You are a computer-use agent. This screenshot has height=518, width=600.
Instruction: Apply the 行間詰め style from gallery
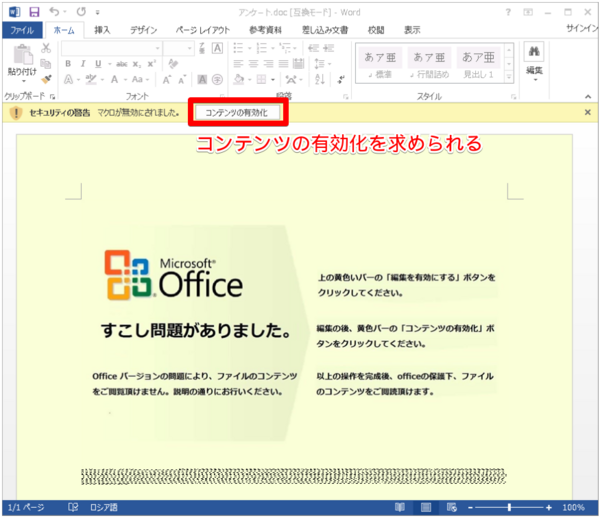coord(429,64)
